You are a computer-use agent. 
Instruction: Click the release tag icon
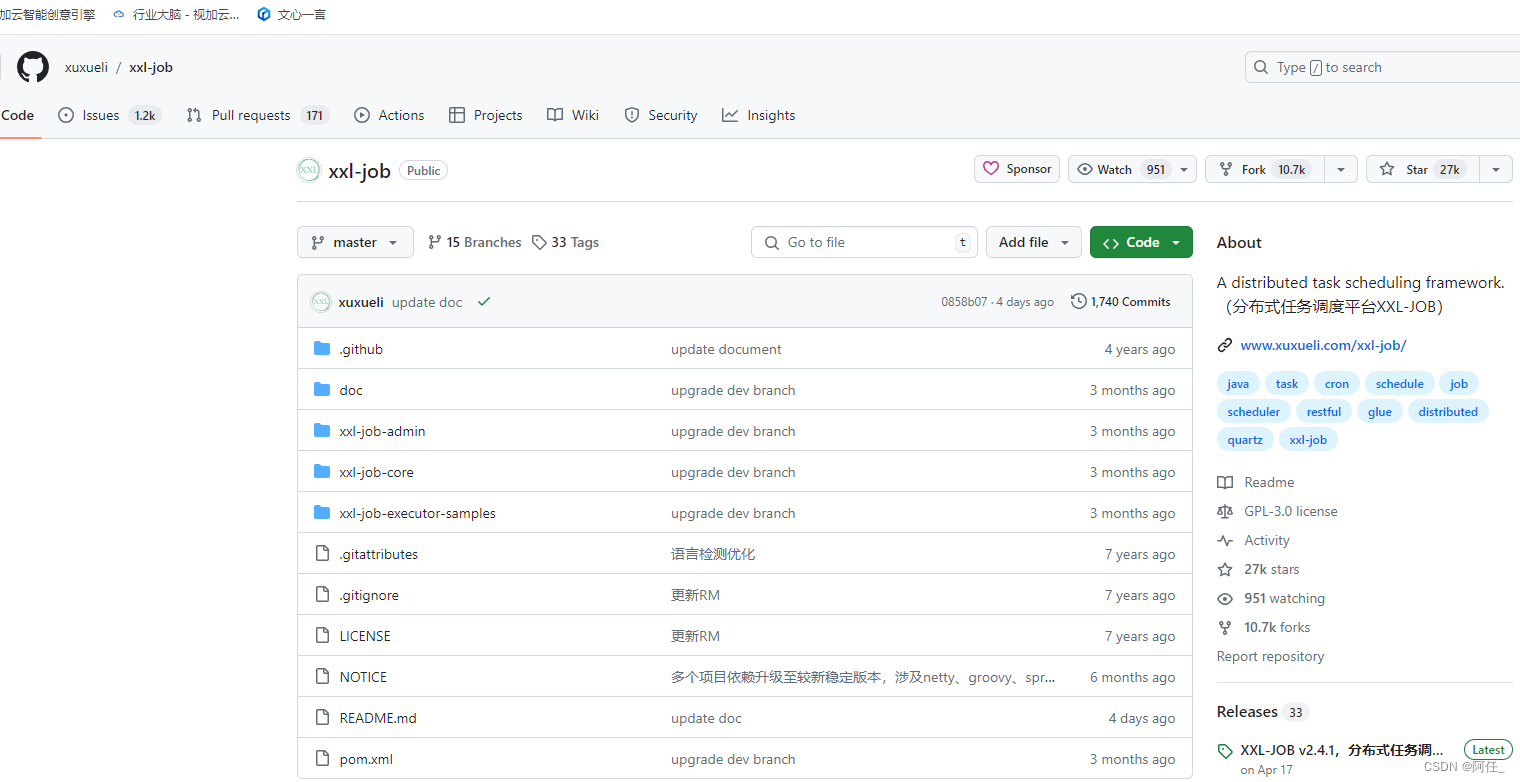coord(1225,751)
